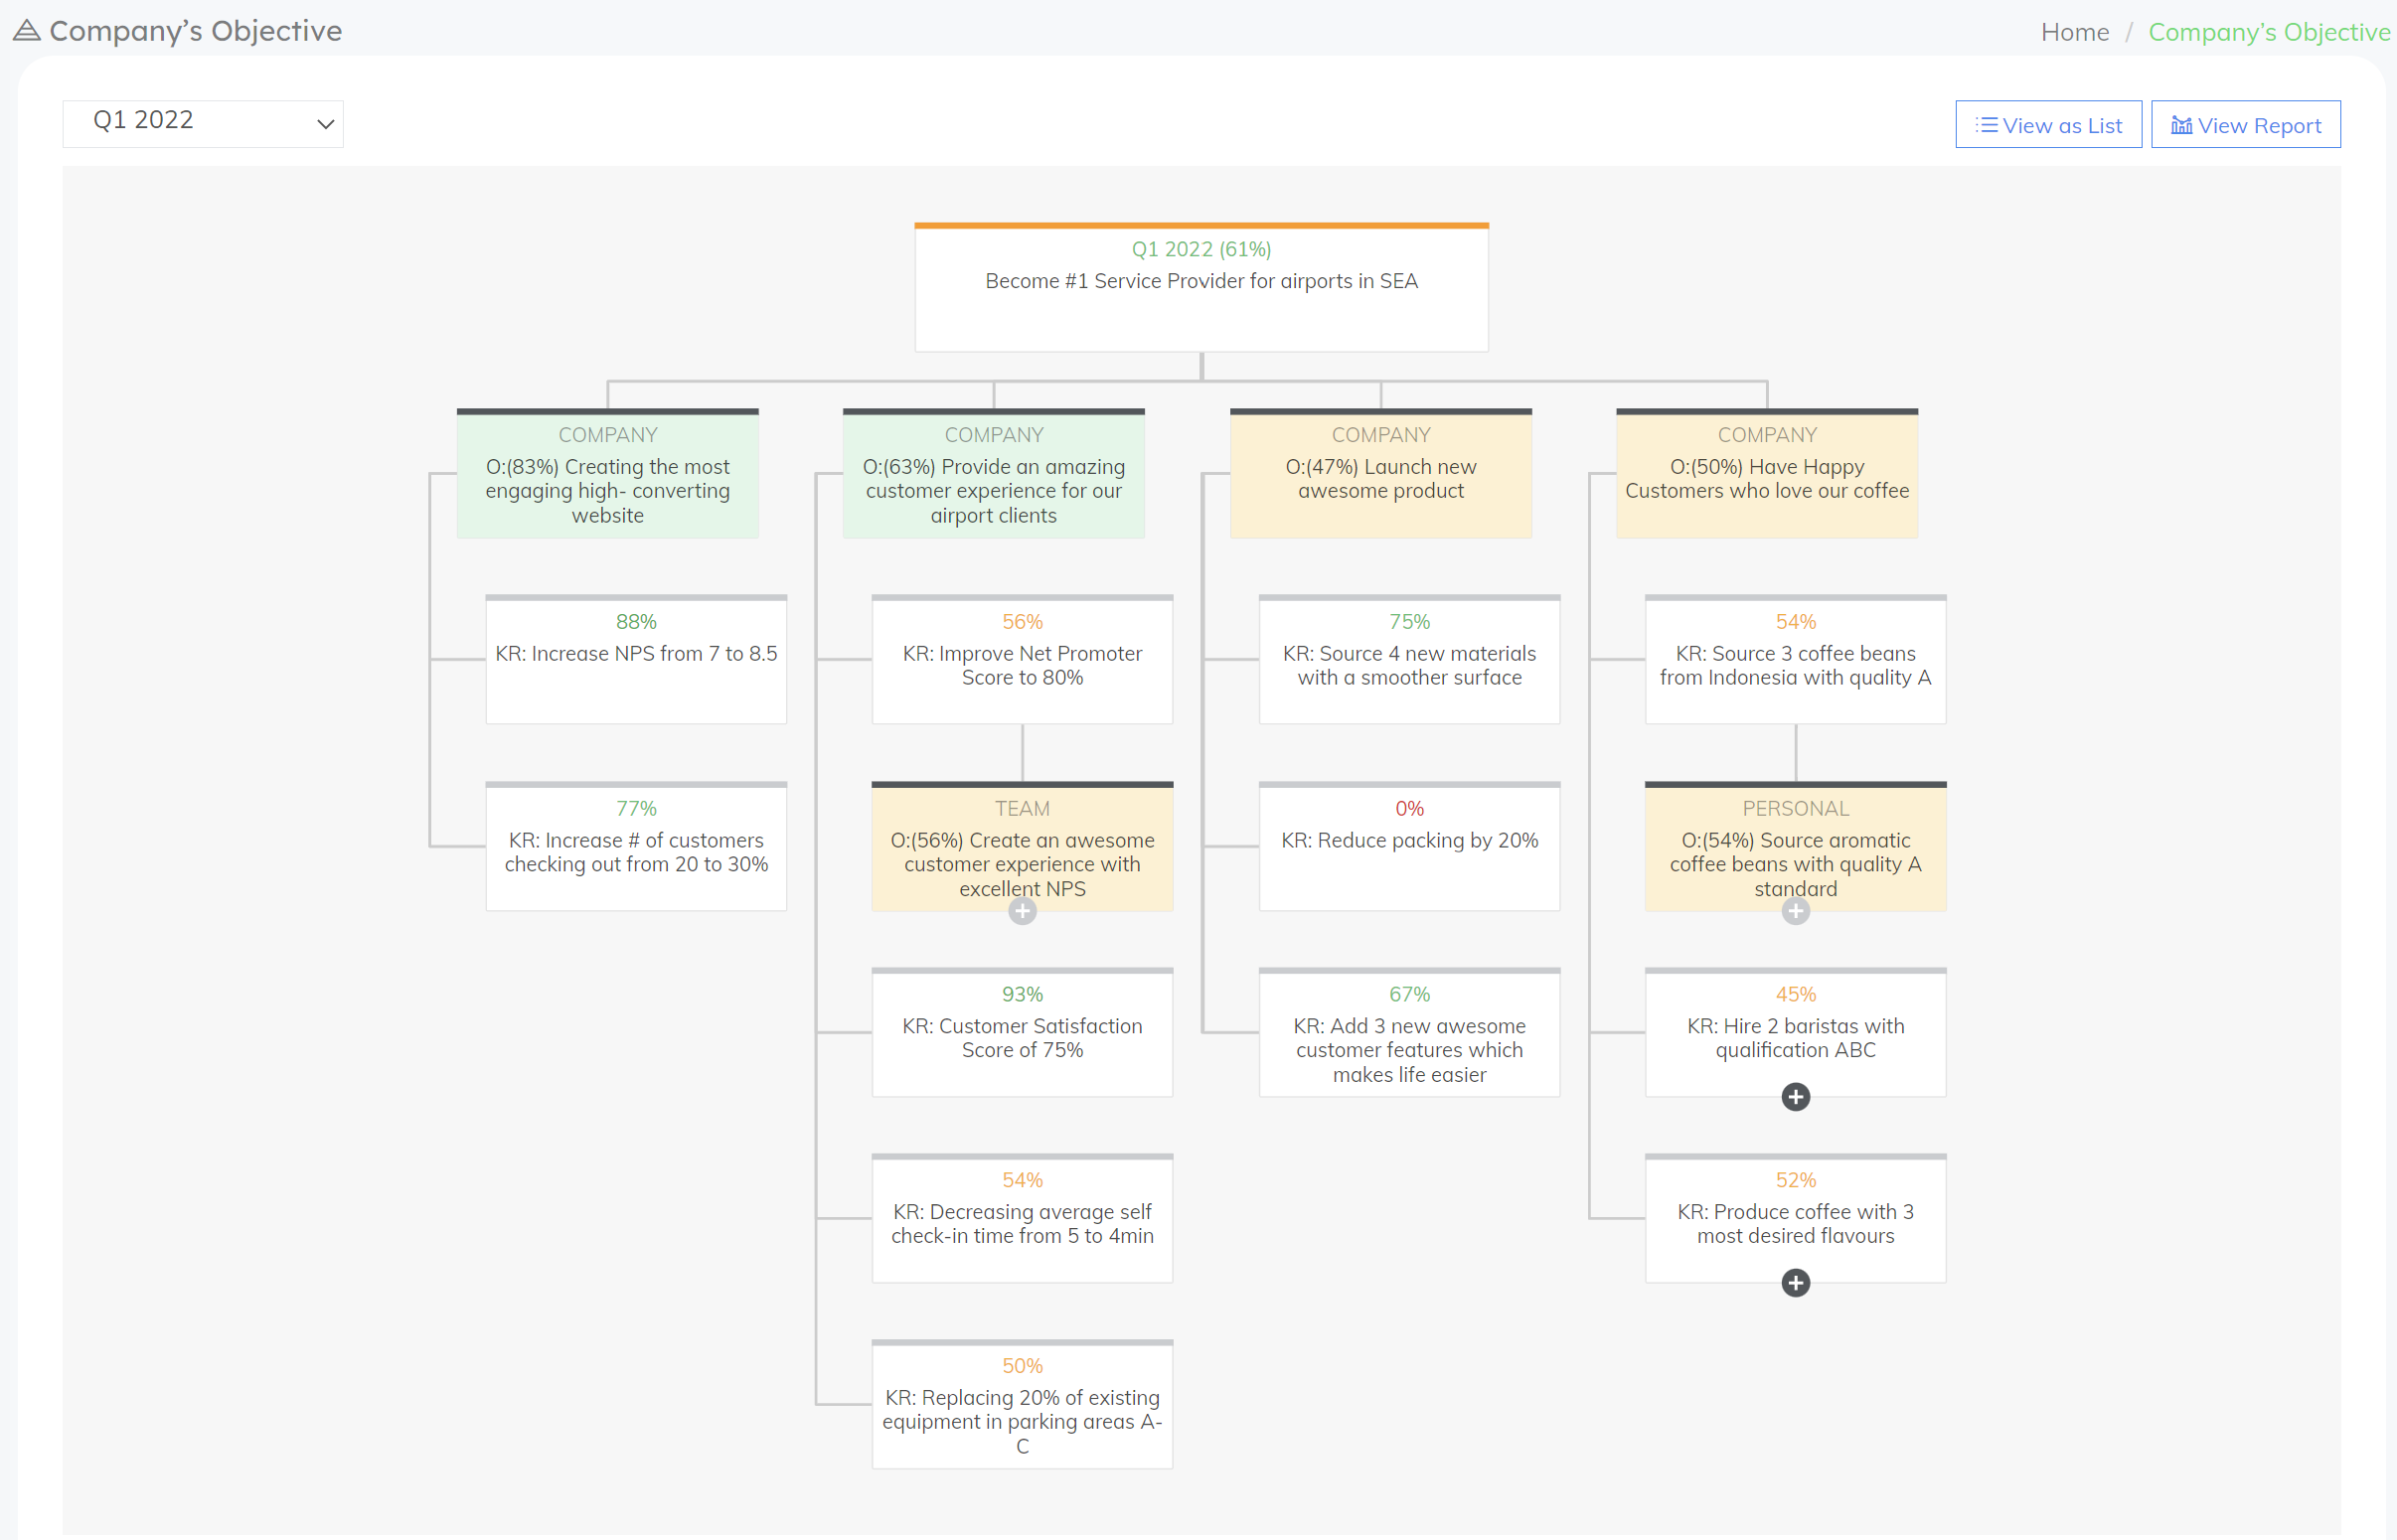Open KR Customer Satisfaction Score of 75%
The width and height of the screenshot is (2397, 1540).
1022,1032
